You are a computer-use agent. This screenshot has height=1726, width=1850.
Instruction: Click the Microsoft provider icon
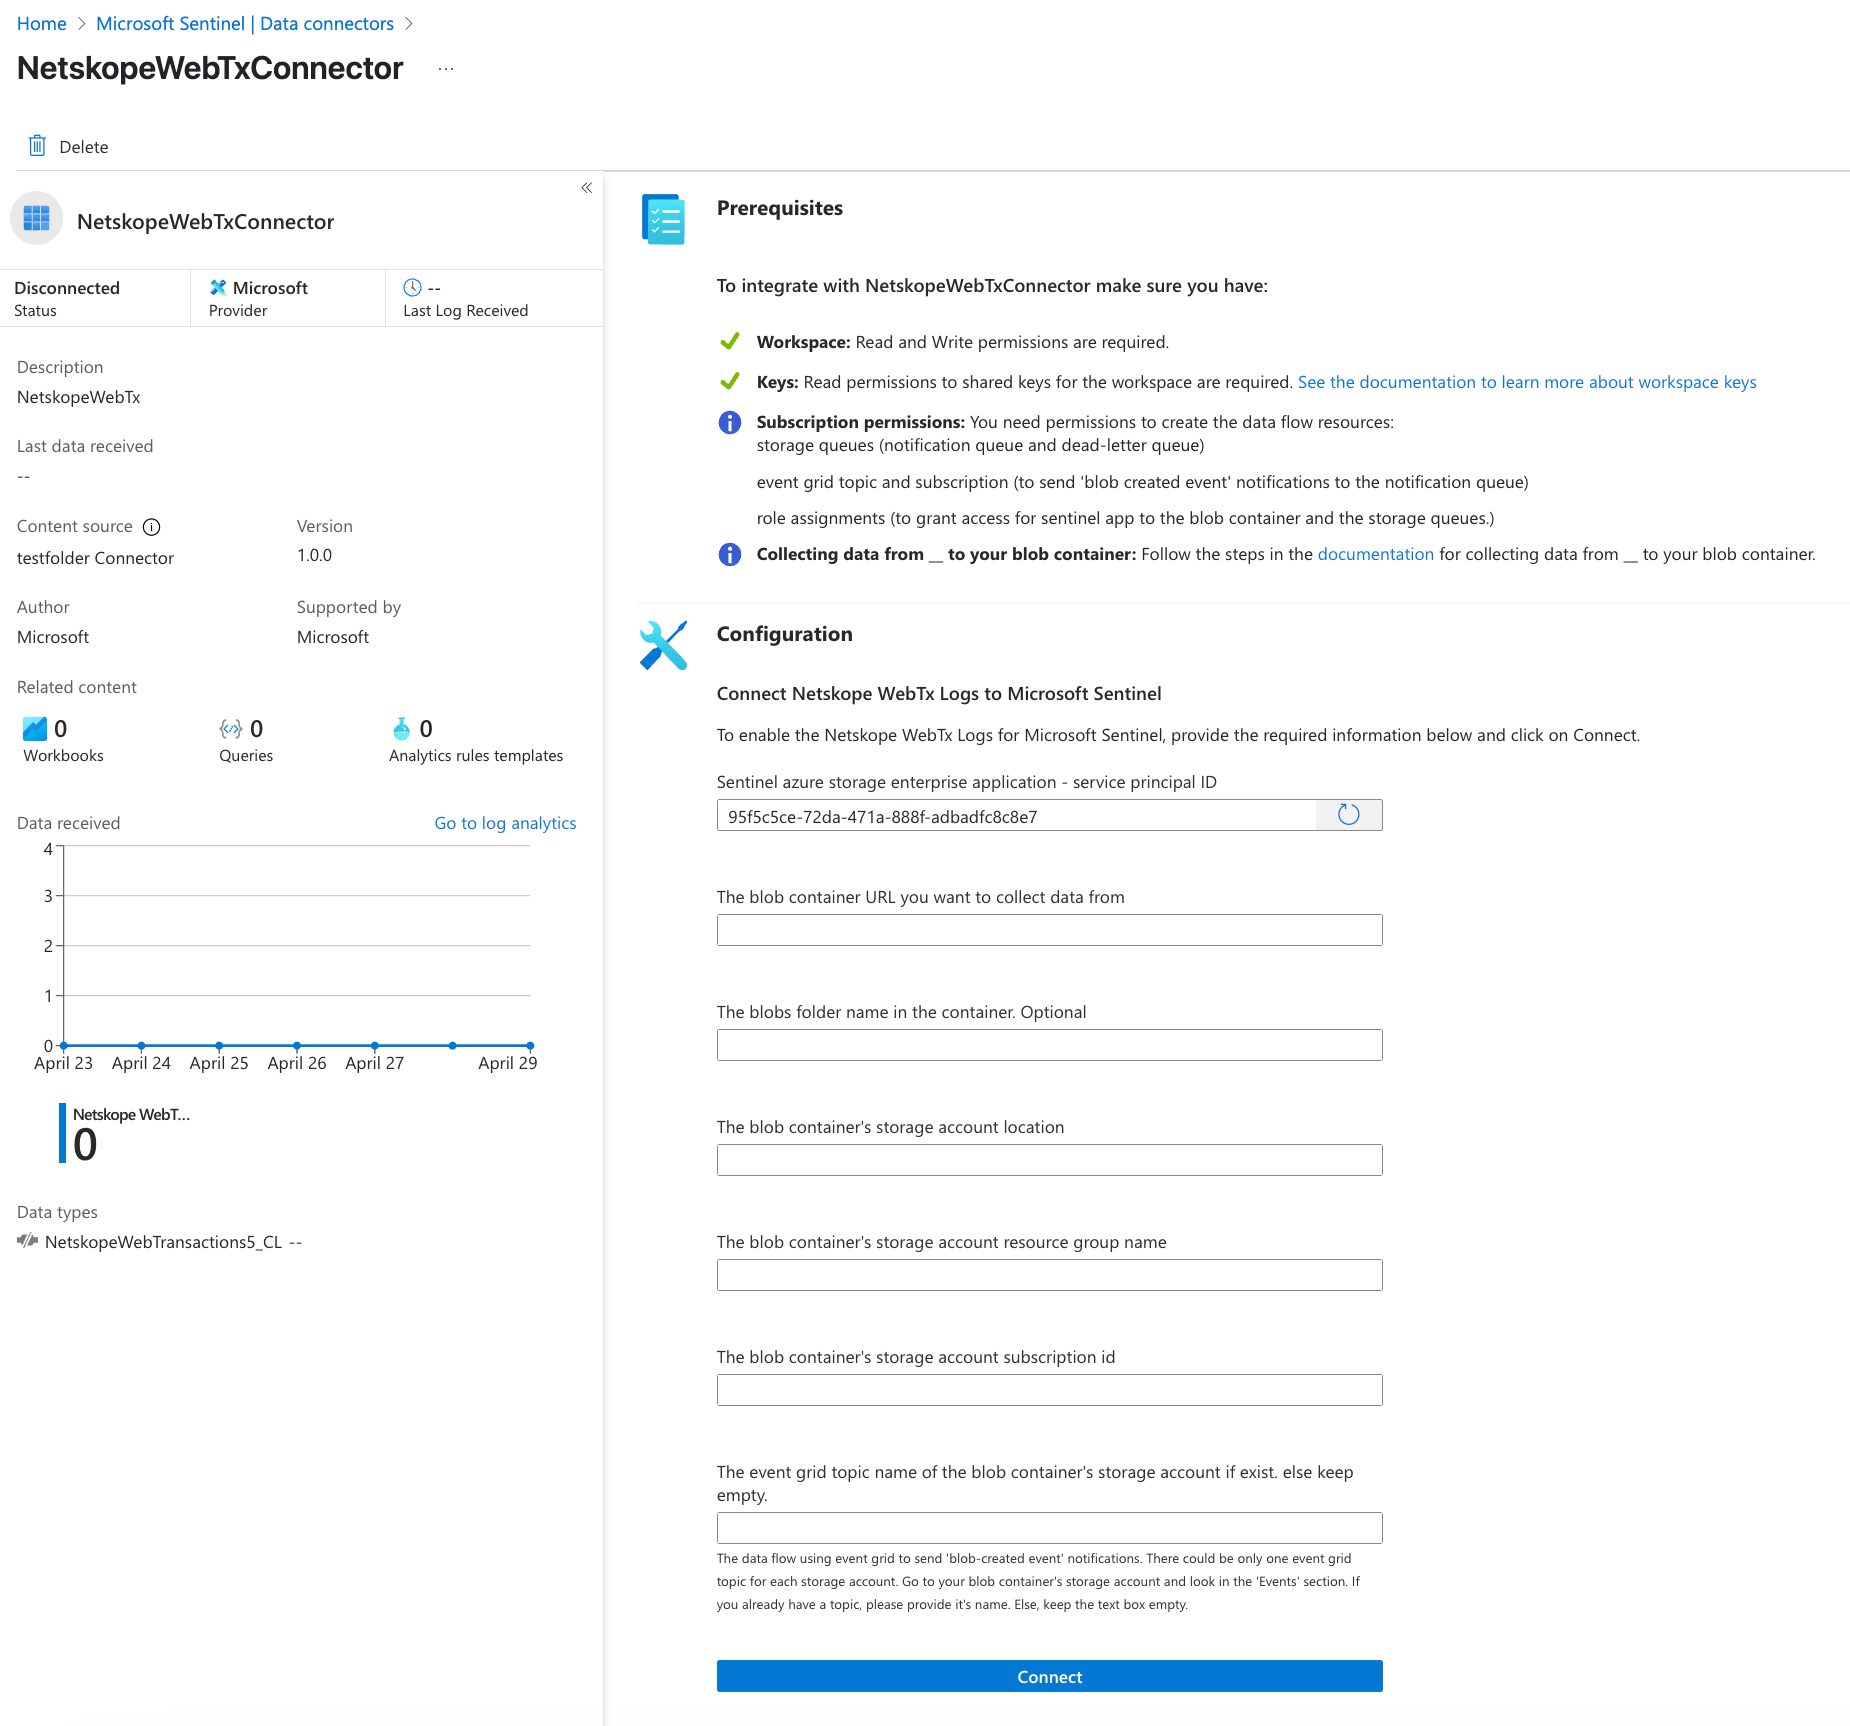pos(218,288)
